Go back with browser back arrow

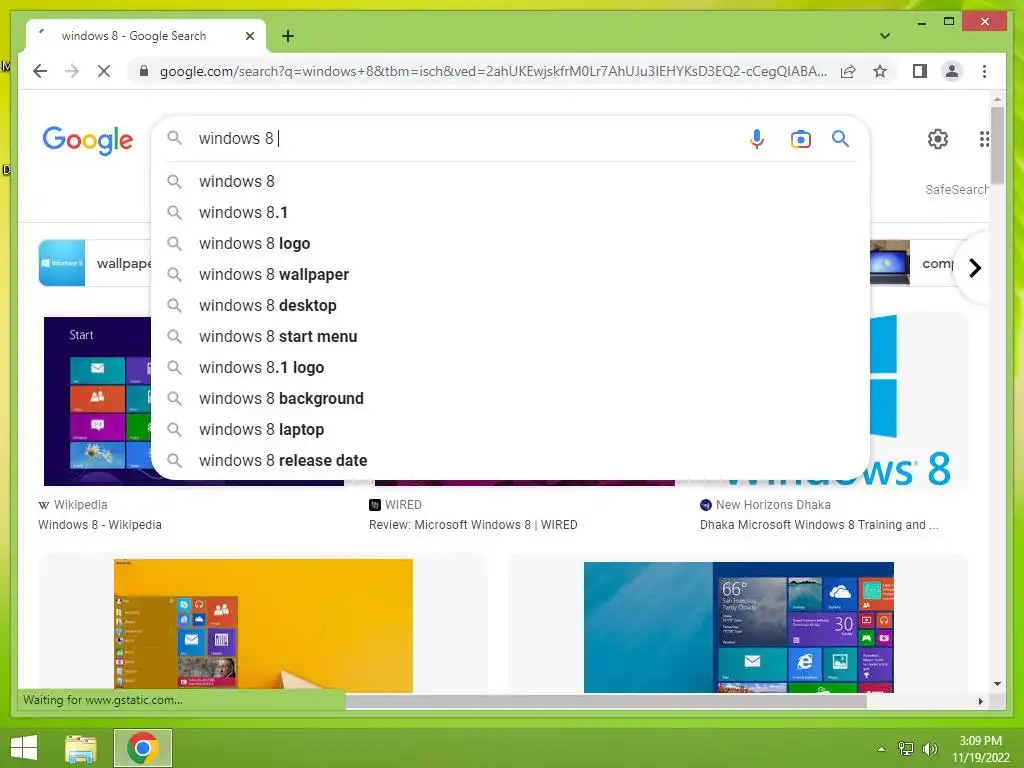40,71
